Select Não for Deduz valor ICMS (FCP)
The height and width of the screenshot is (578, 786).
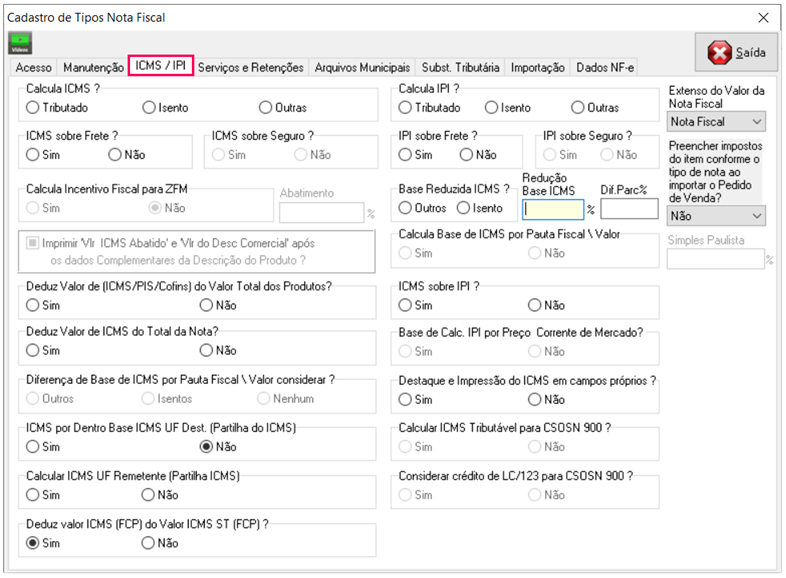tap(148, 543)
